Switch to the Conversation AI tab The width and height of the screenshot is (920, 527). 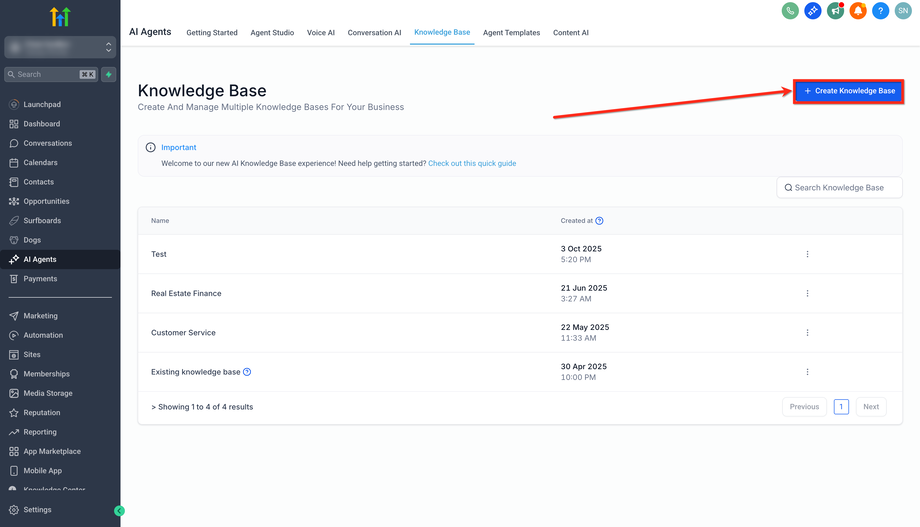[x=374, y=33]
